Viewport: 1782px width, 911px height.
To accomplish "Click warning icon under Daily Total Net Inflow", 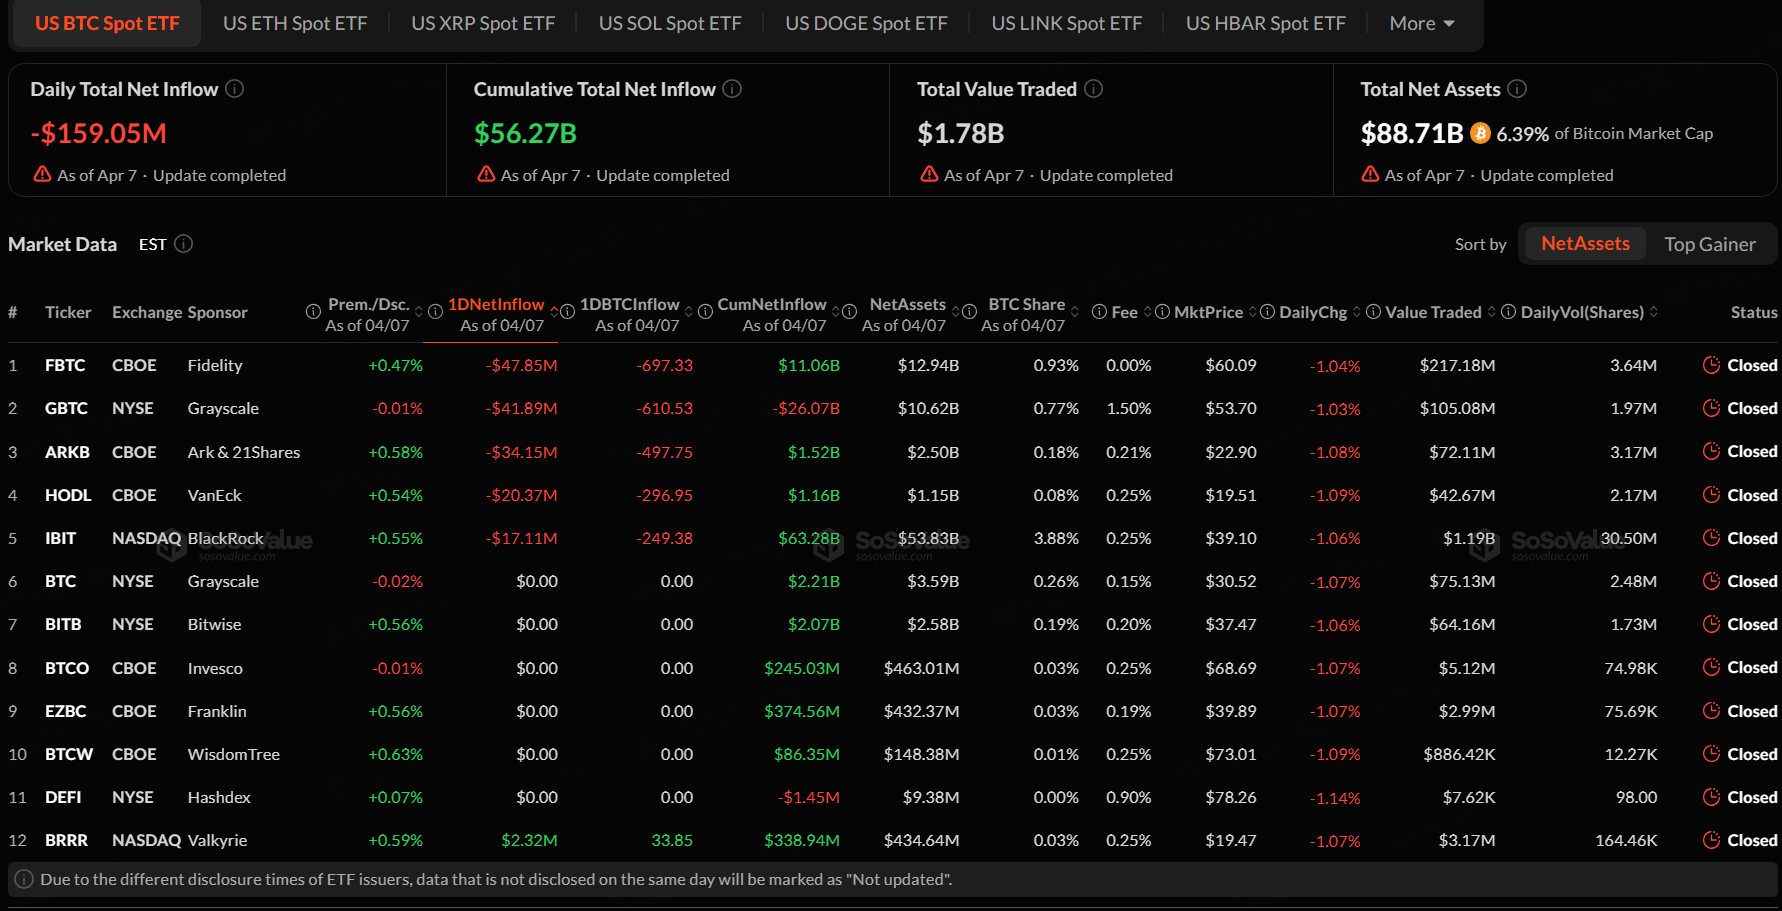I will tap(42, 174).
